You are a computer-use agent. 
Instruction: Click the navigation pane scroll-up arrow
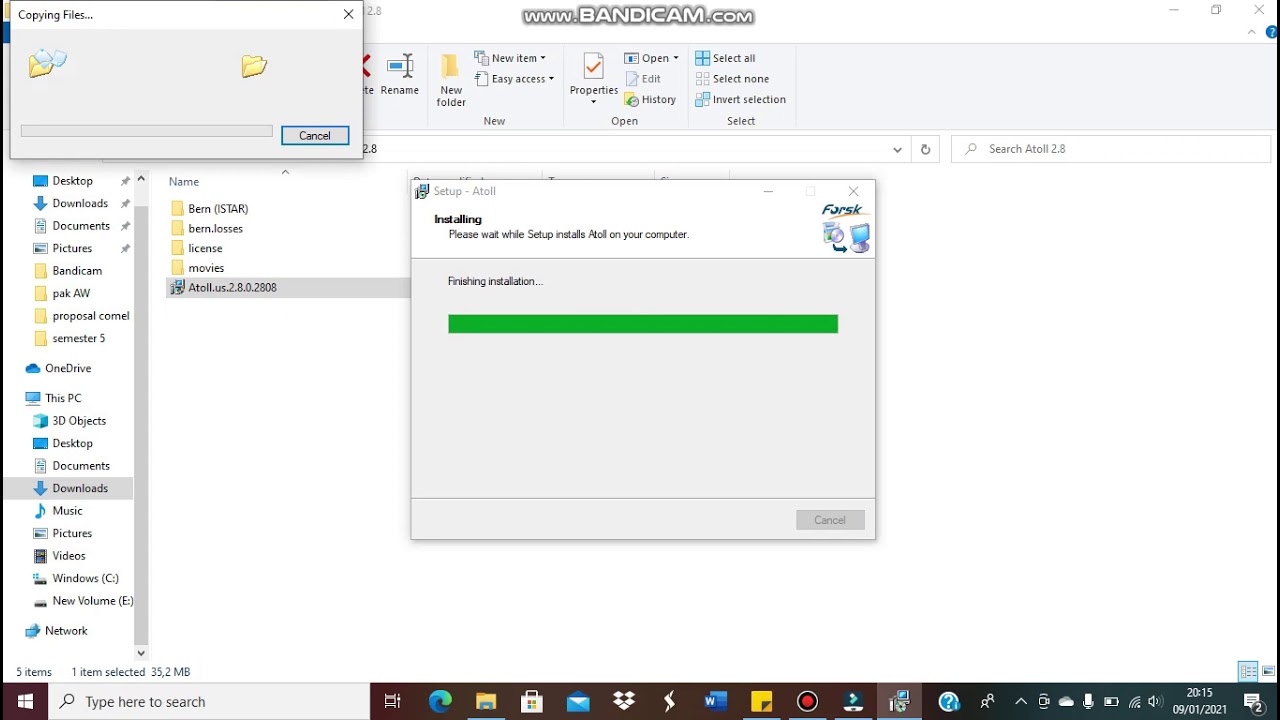click(141, 179)
